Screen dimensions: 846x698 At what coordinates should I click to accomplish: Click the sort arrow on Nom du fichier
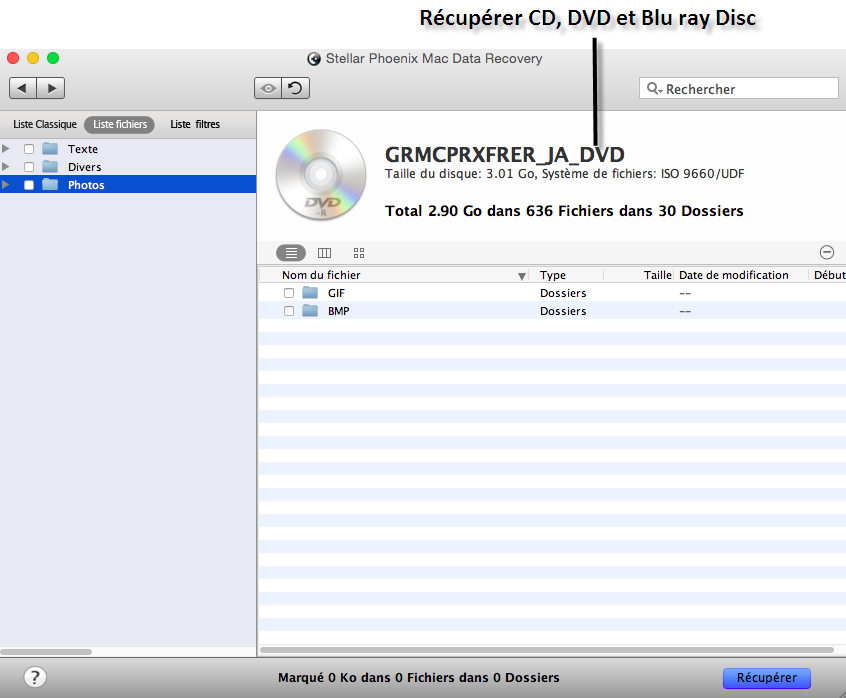(522, 276)
